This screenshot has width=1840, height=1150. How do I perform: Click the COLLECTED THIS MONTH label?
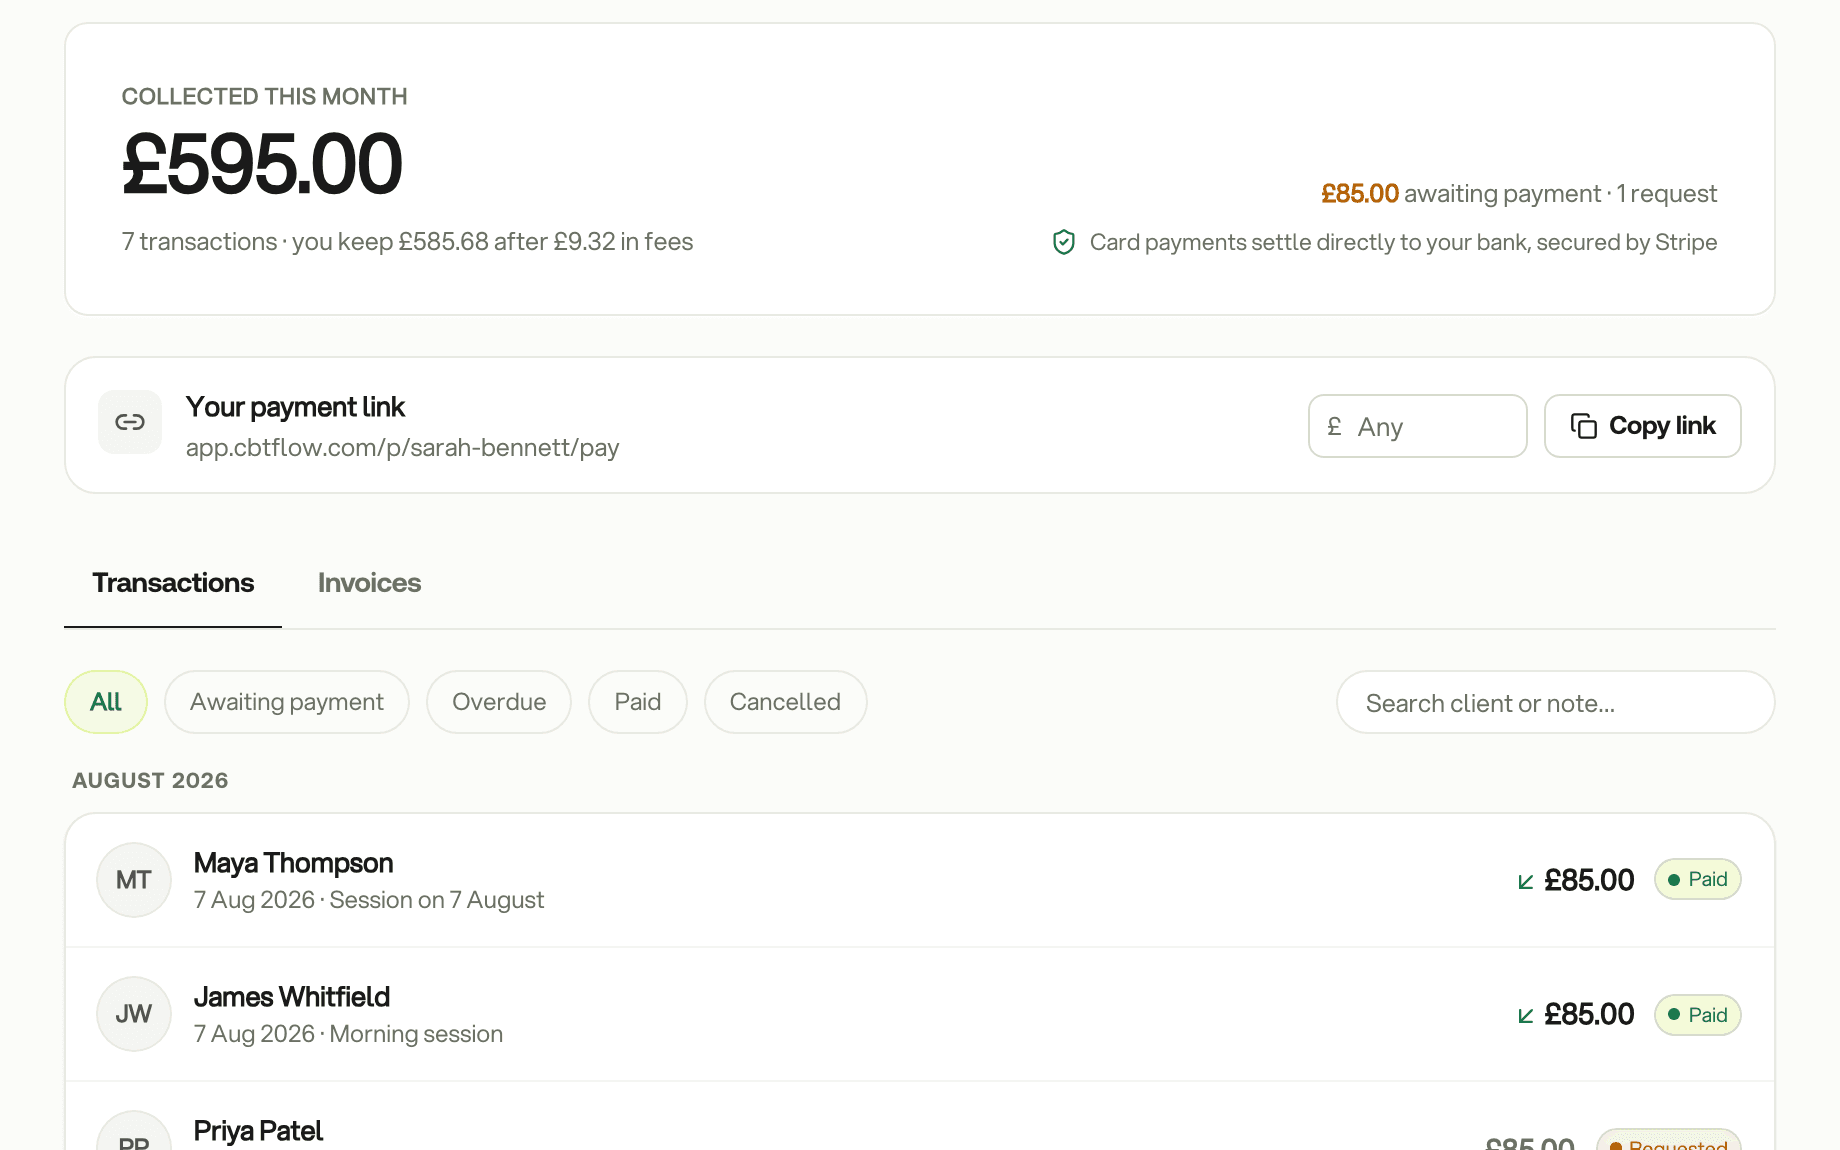coord(264,97)
